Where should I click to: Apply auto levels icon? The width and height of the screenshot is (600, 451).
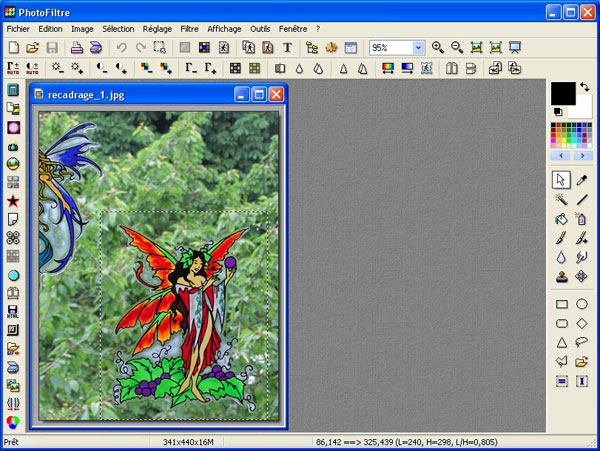click(x=13, y=68)
